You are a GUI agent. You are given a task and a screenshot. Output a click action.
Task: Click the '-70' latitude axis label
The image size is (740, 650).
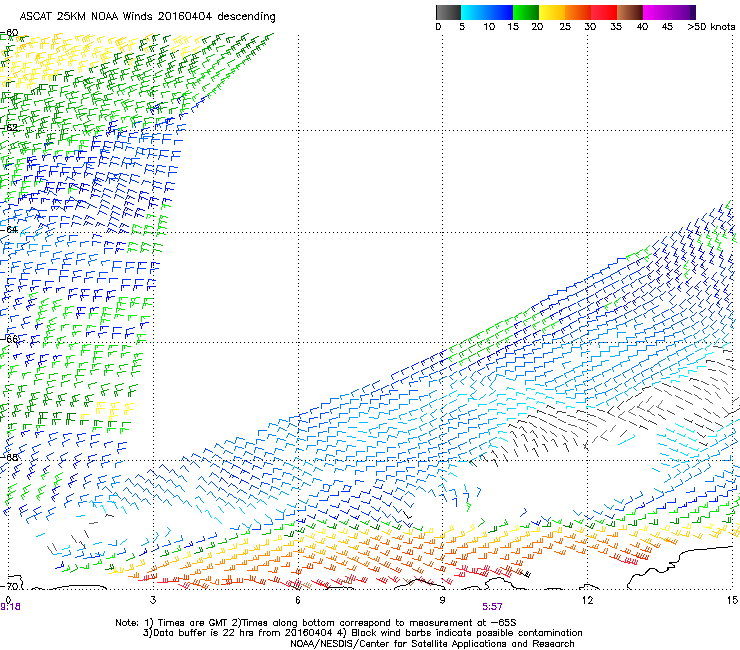[9, 586]
